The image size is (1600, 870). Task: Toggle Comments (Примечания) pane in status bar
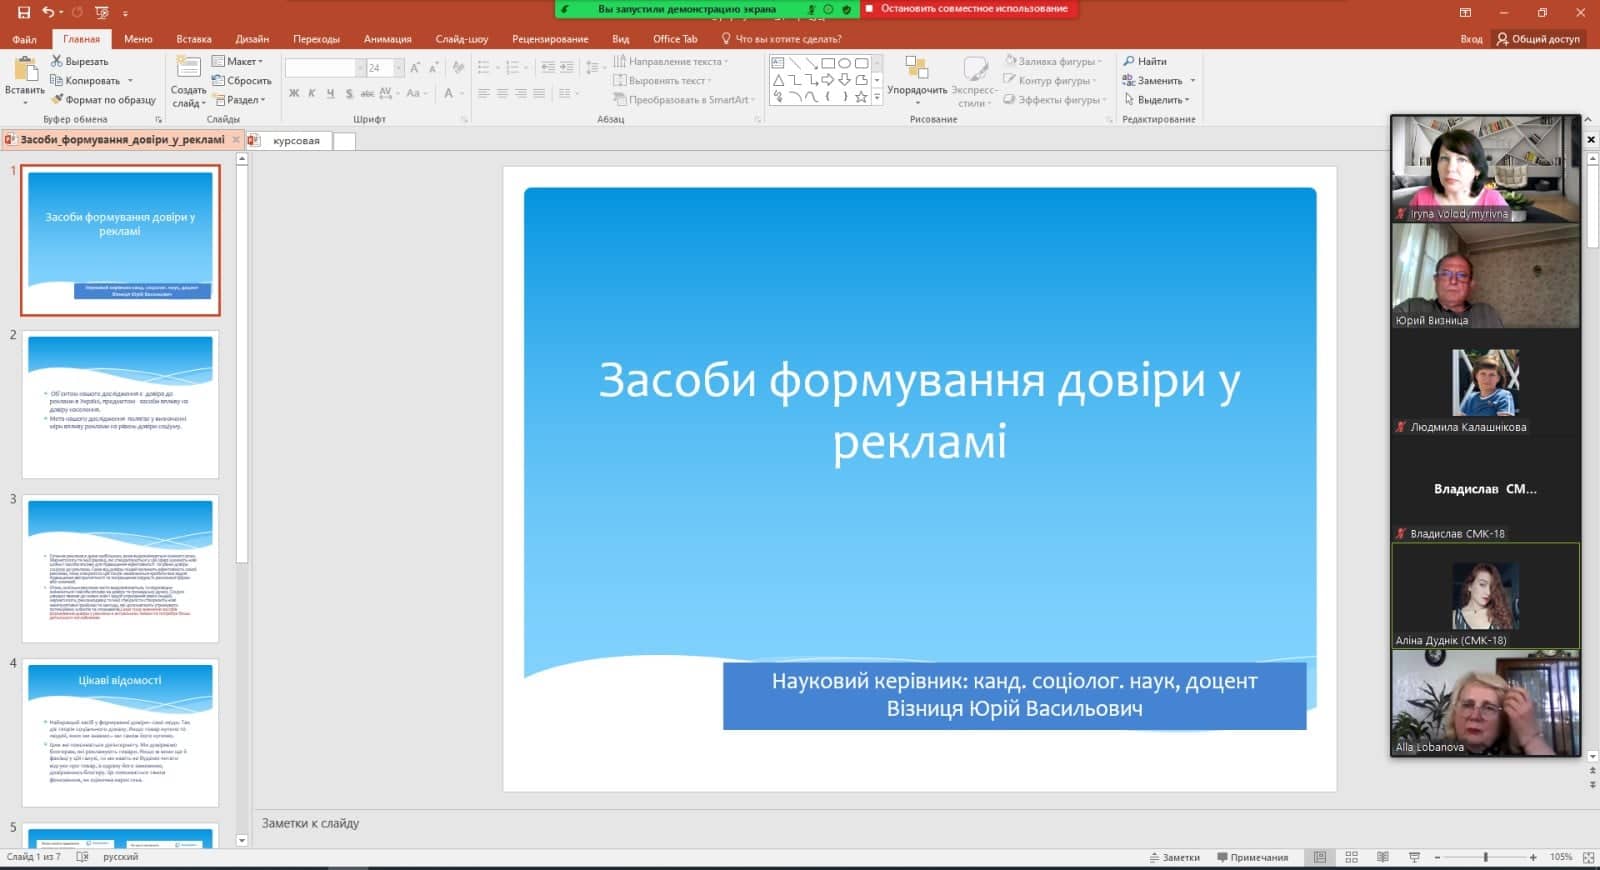pyautogui.click(x=1252, y=857)
